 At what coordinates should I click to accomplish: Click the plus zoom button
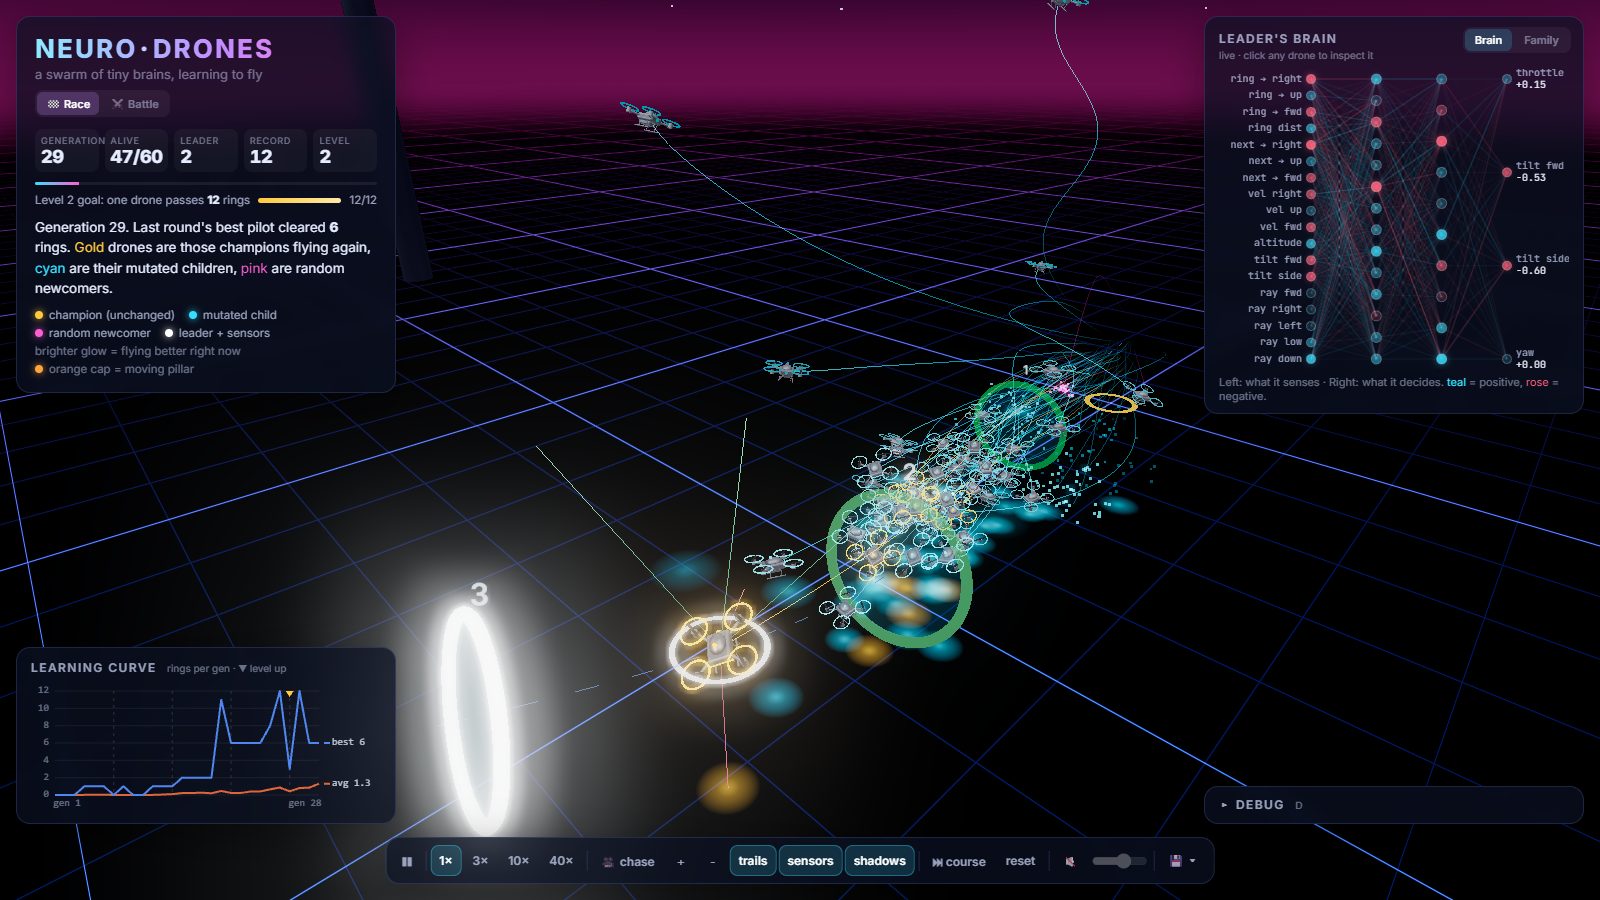tap(681, 861)
